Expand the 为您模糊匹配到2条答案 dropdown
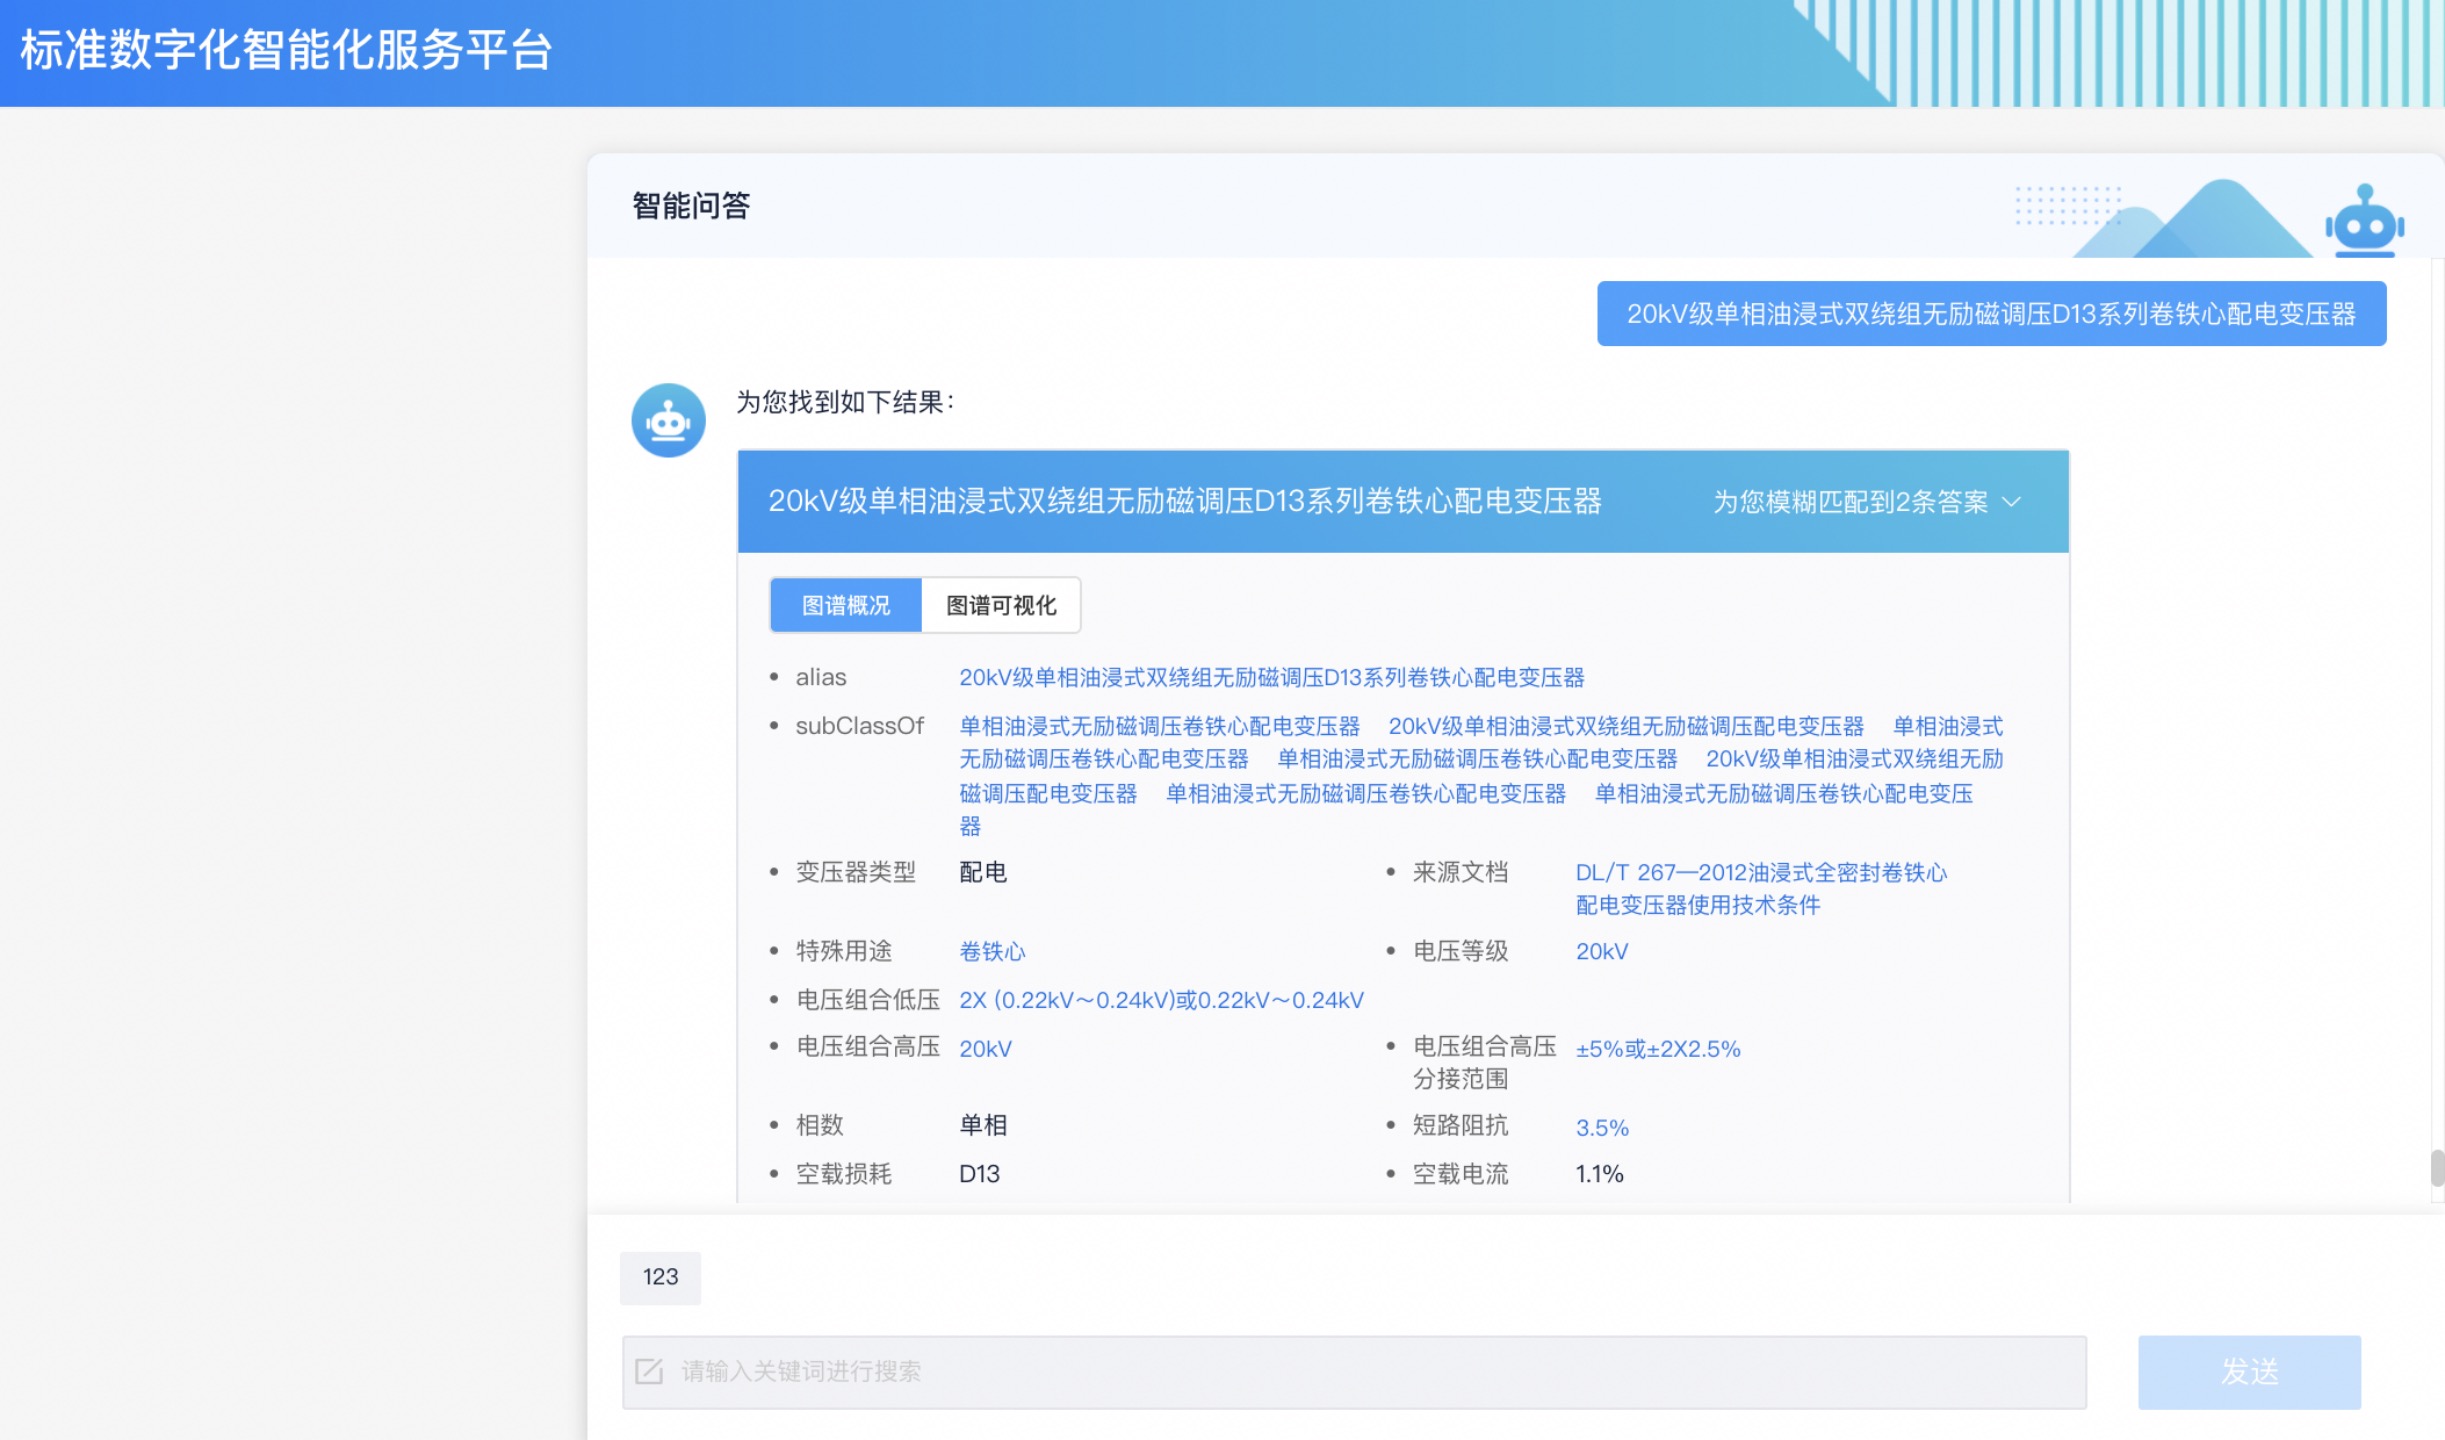 coord(1850,502)
